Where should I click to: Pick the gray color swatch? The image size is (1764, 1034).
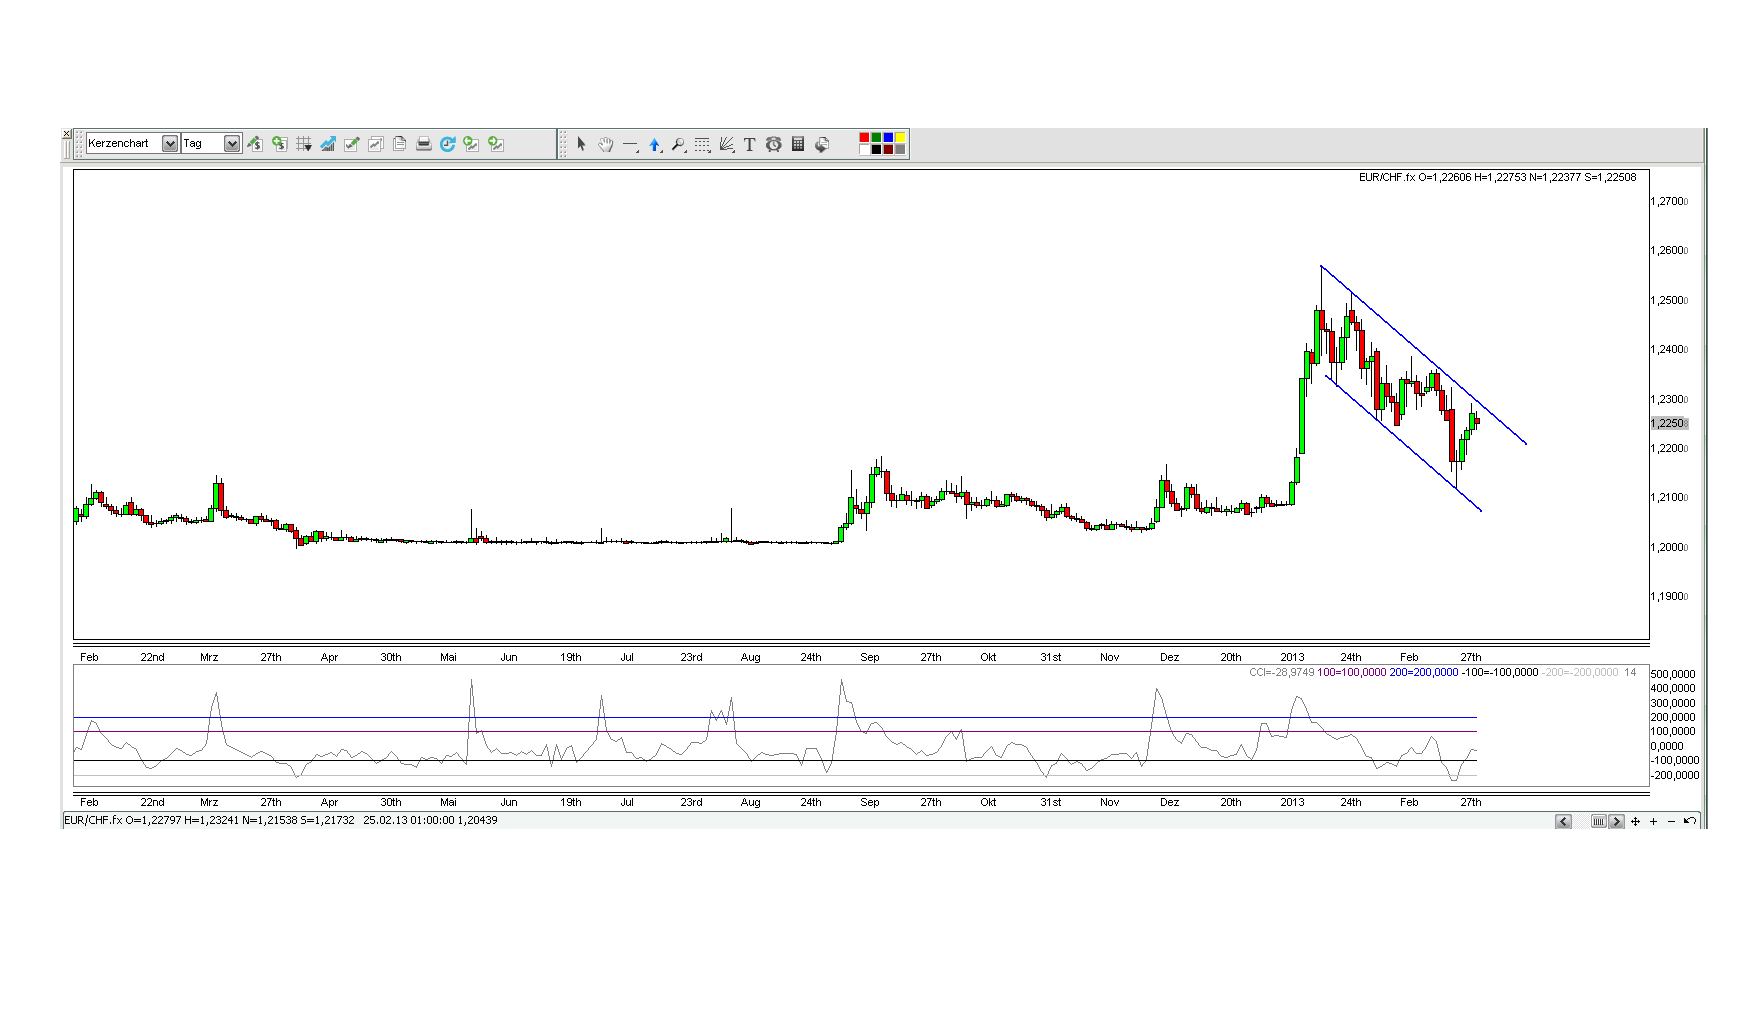(x=901, y=150)
